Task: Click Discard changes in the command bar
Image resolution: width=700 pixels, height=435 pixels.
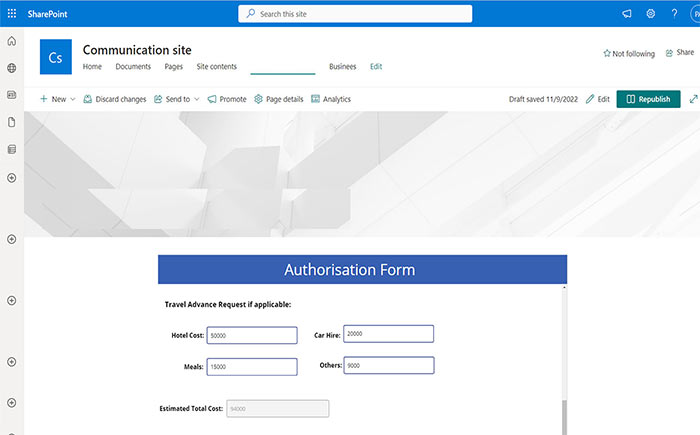Action: [115, 99]
